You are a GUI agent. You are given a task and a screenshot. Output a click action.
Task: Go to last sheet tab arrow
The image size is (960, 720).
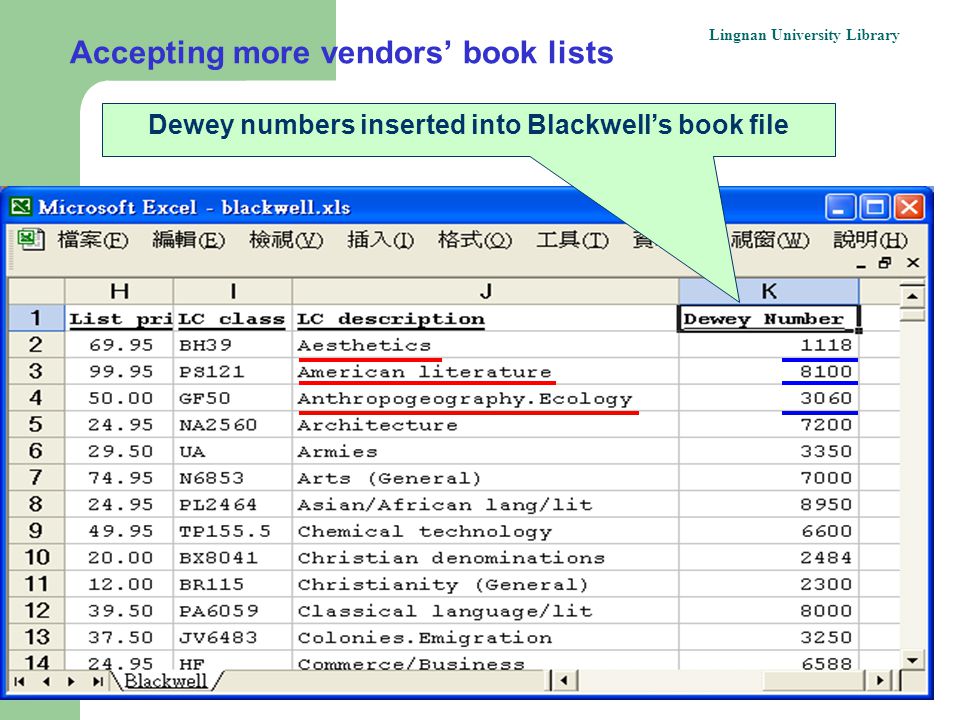pos(97,681)
